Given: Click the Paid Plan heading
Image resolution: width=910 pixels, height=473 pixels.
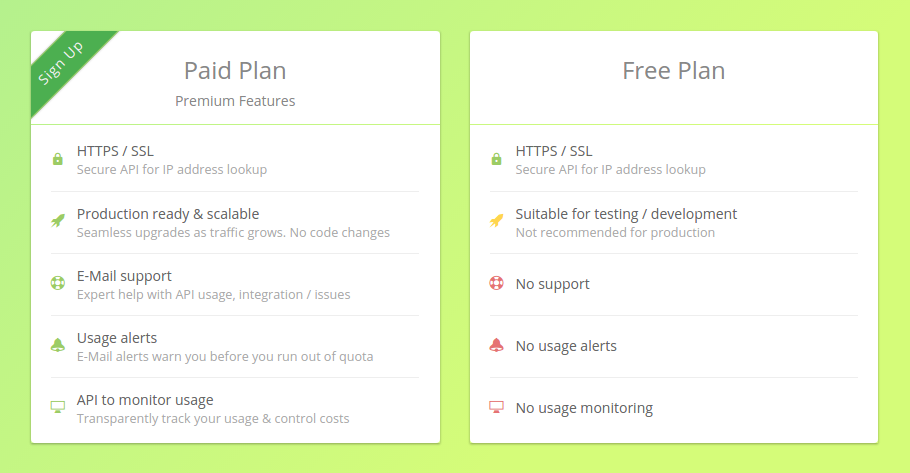Looking at the screenshot, I should click(x=235, y=71).
